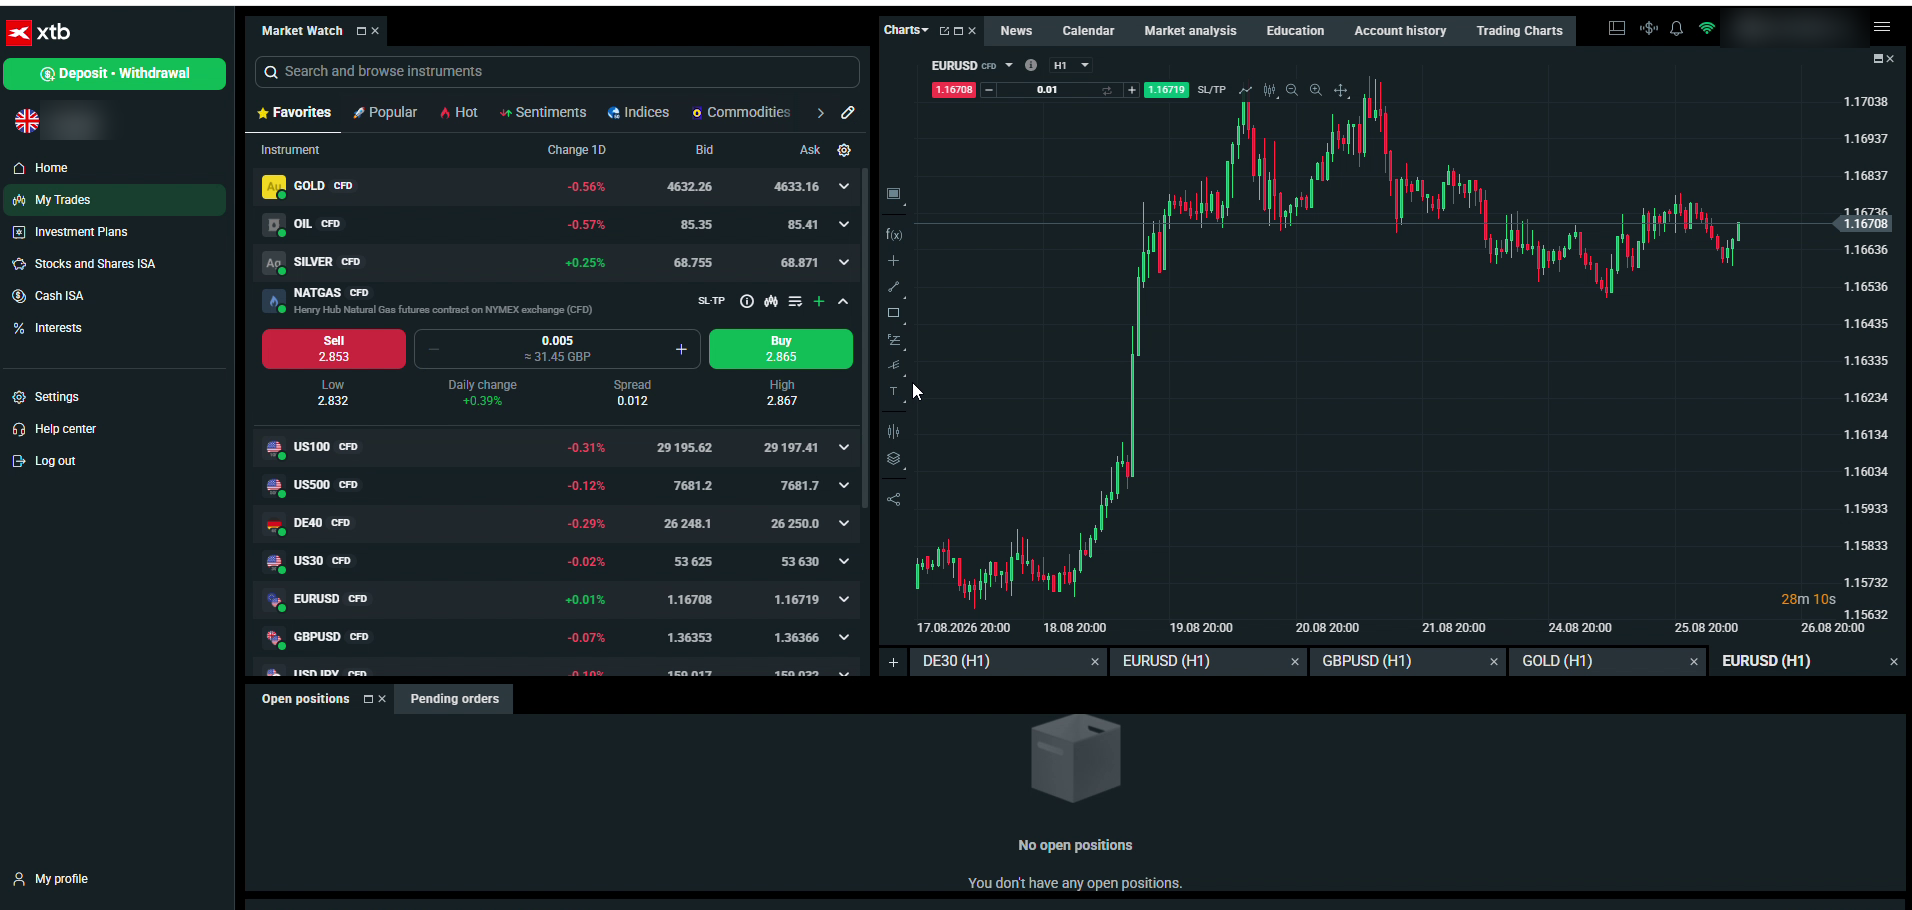Open the price alerts dollar icon
Image resolution: width=1912 pixels, height=910 pixels.
tap(1648, 29)
